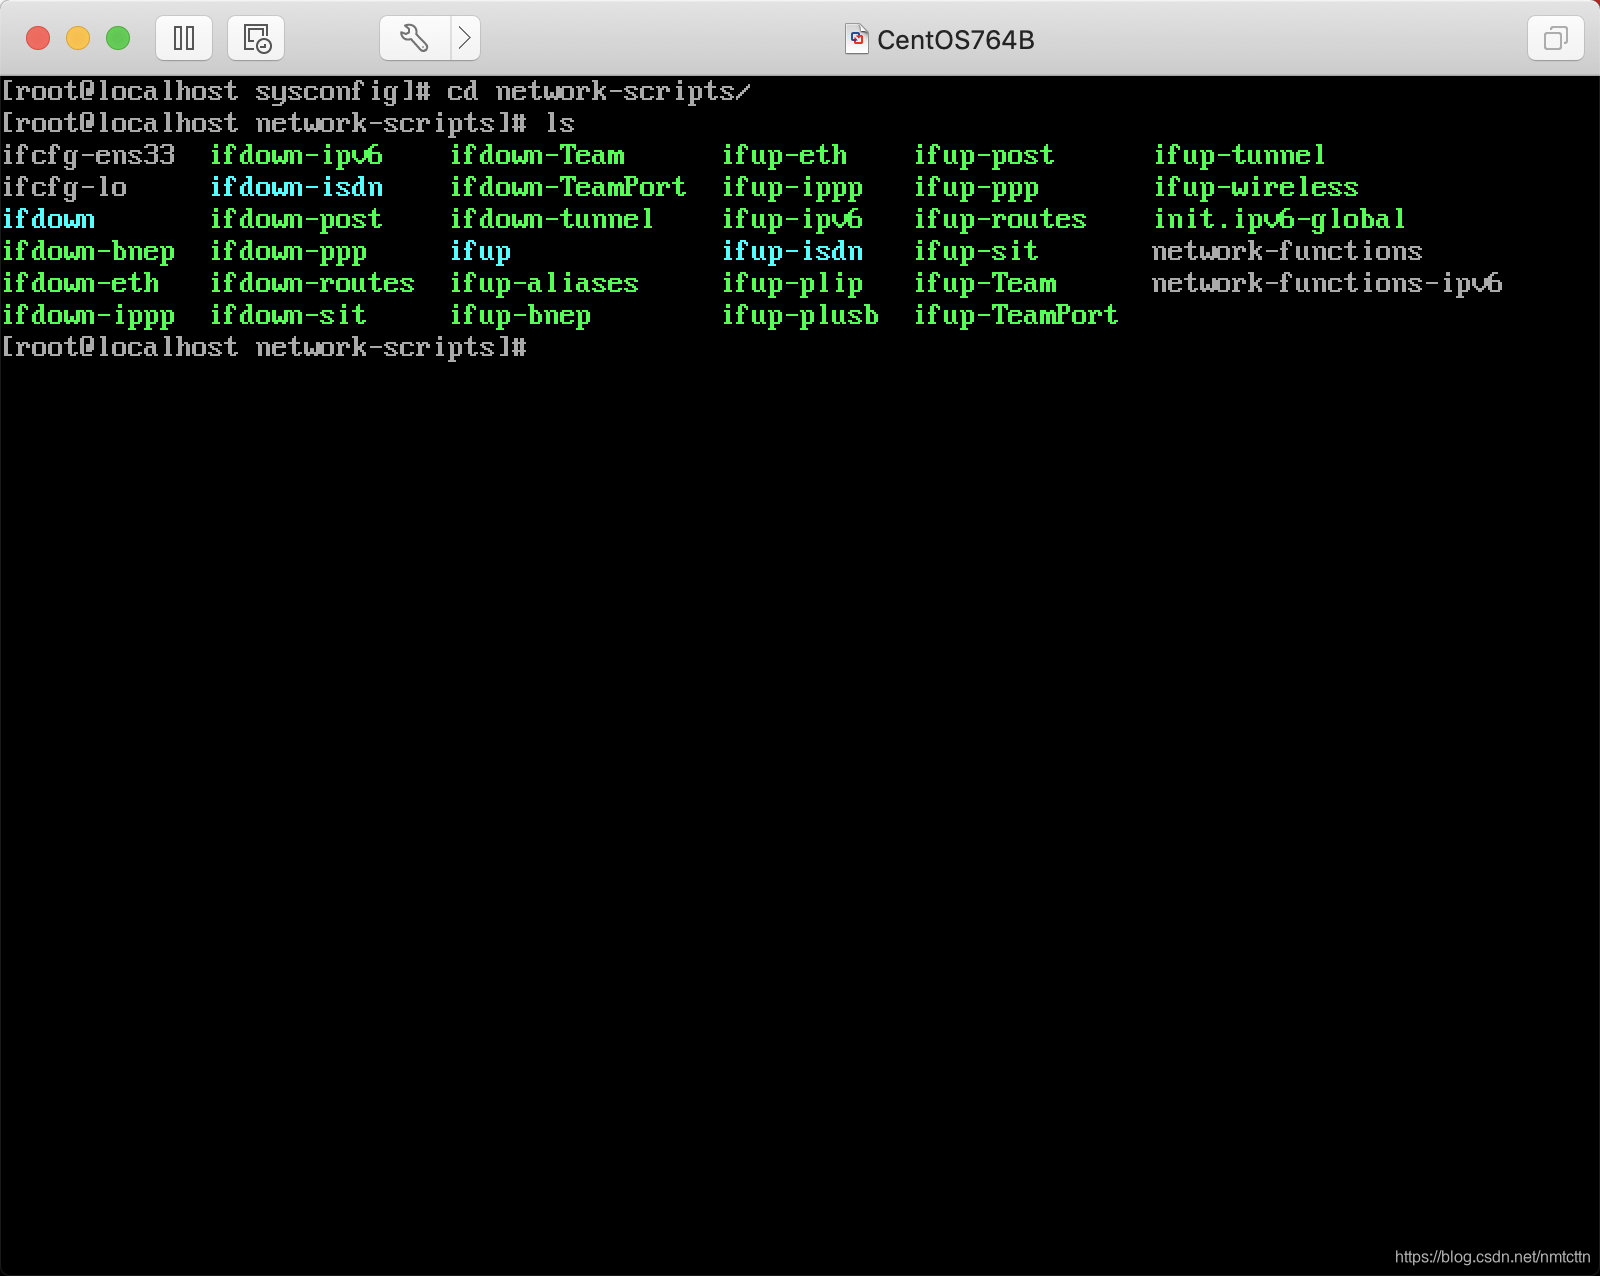Click the ifup-eth file name

click(785, 155)
